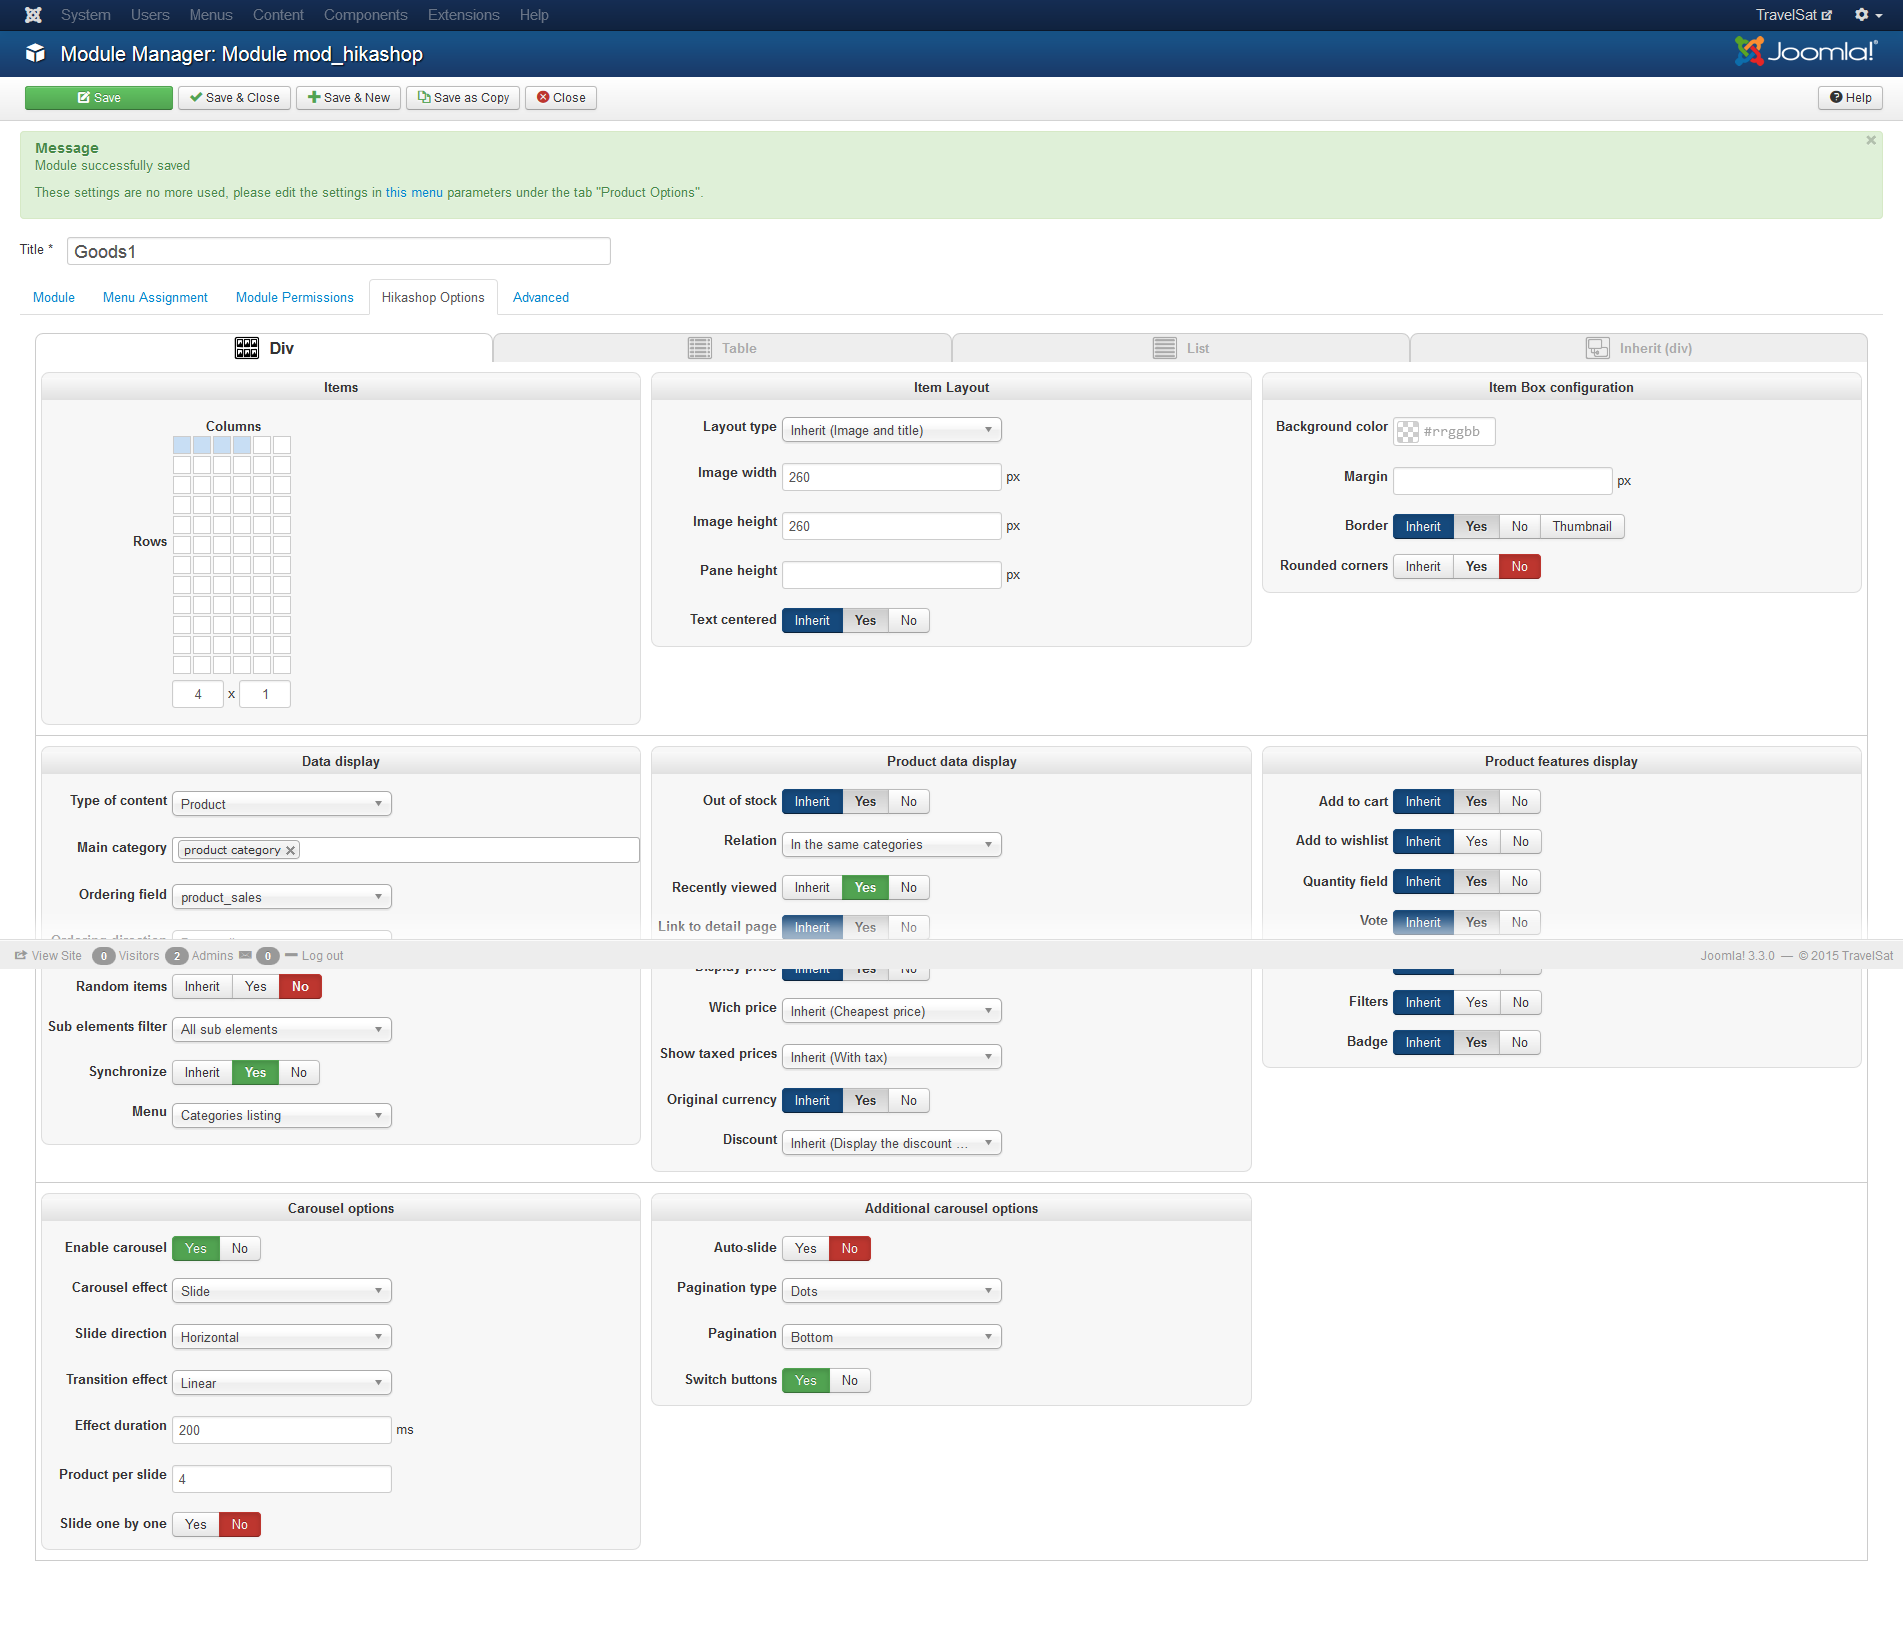This screenshot has width=1903, height=1629.
Task: Set Random items to Yes
Action: [x=256, y=987]
